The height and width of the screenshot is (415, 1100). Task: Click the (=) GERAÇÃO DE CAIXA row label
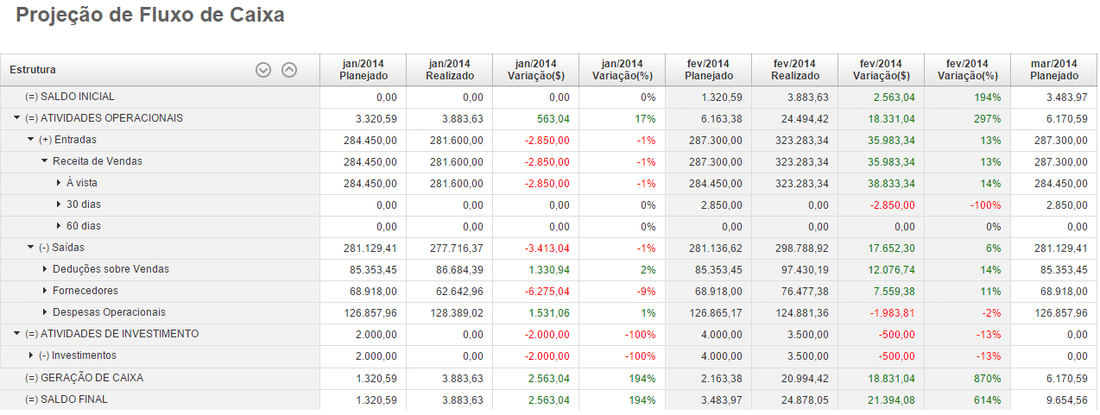84,378
